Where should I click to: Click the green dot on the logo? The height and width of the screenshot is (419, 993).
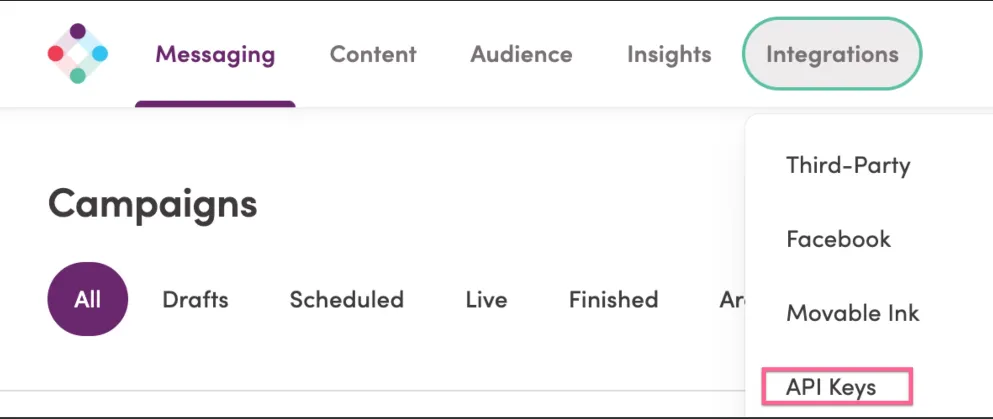[x=77, y=76]
